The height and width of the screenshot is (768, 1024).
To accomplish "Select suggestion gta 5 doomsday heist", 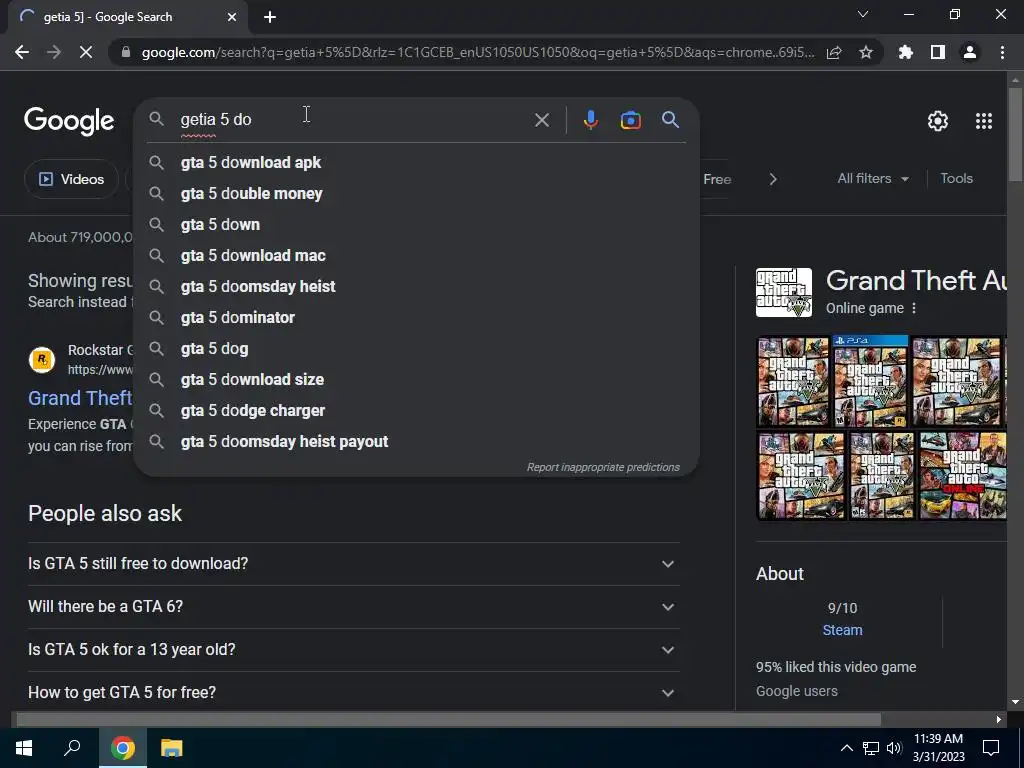I will [416, 287].
